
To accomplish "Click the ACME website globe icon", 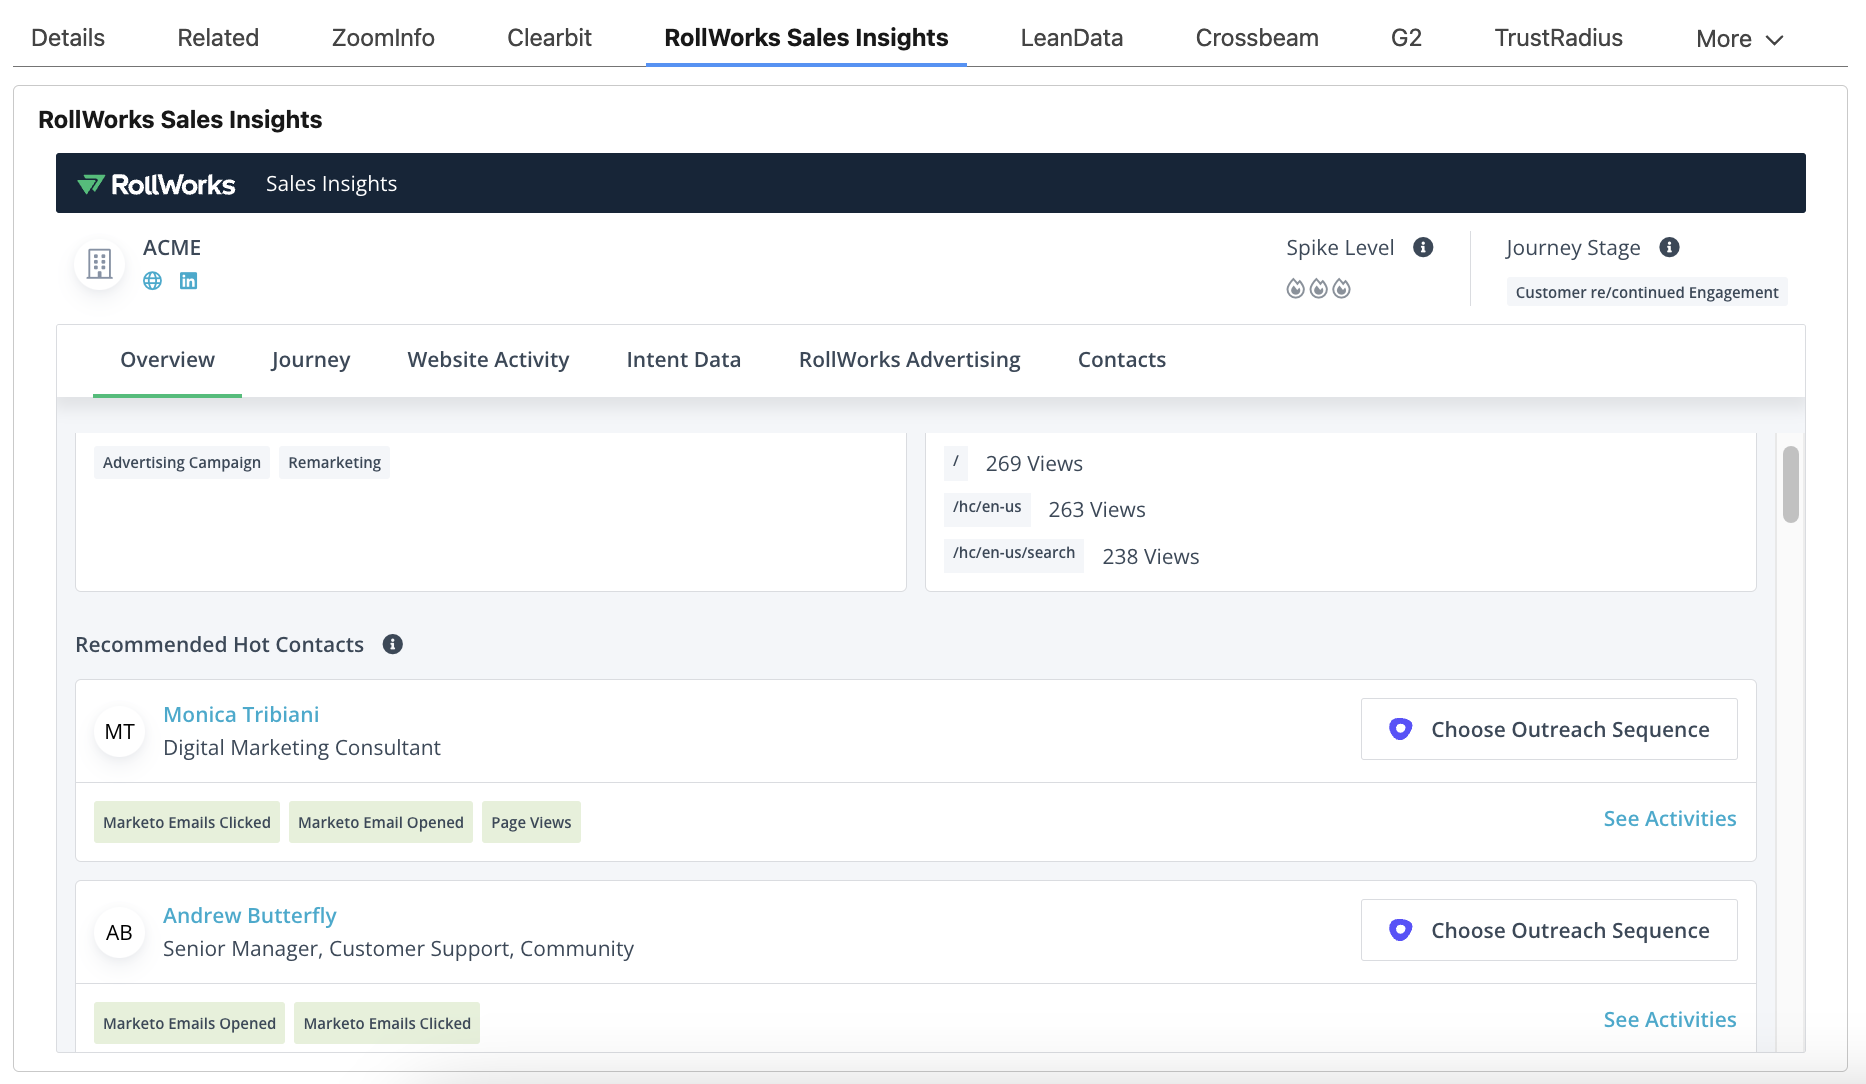I will click(152, 281).
